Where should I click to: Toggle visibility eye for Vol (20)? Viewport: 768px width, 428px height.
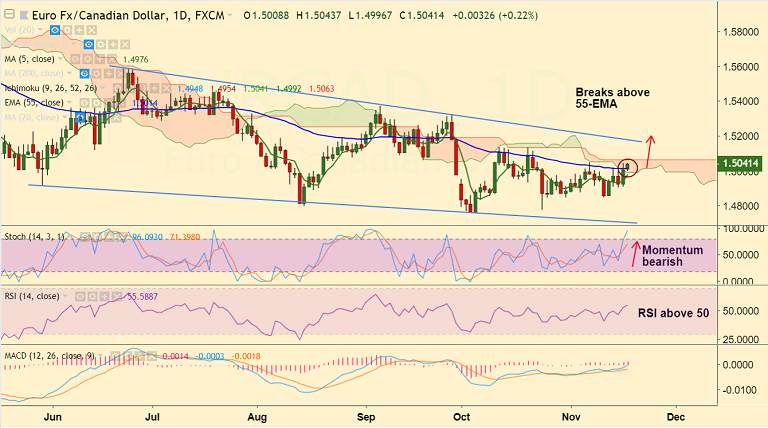[55, 30]
